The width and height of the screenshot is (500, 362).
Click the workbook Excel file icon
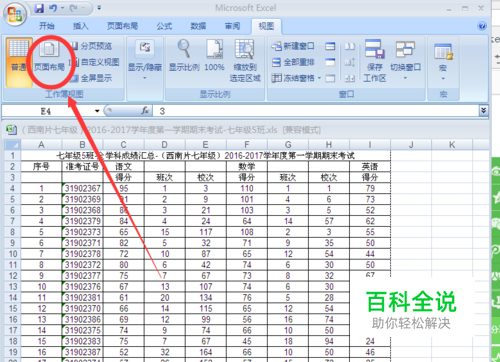12,130
